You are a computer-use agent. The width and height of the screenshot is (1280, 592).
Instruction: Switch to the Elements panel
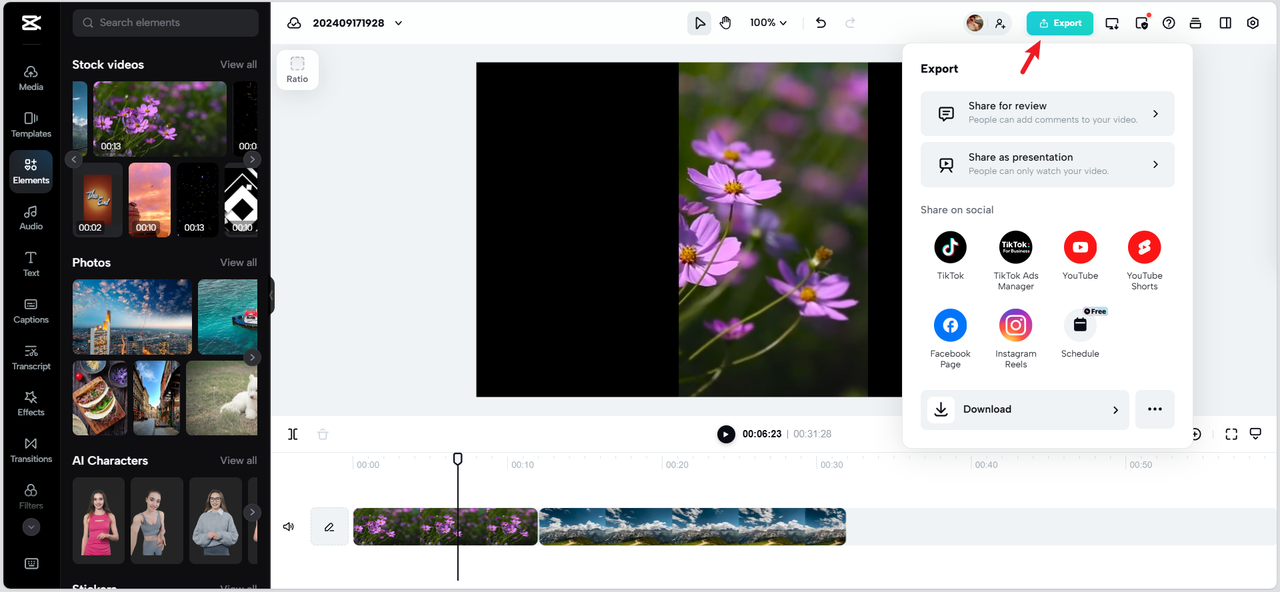[x=31, y=171]
